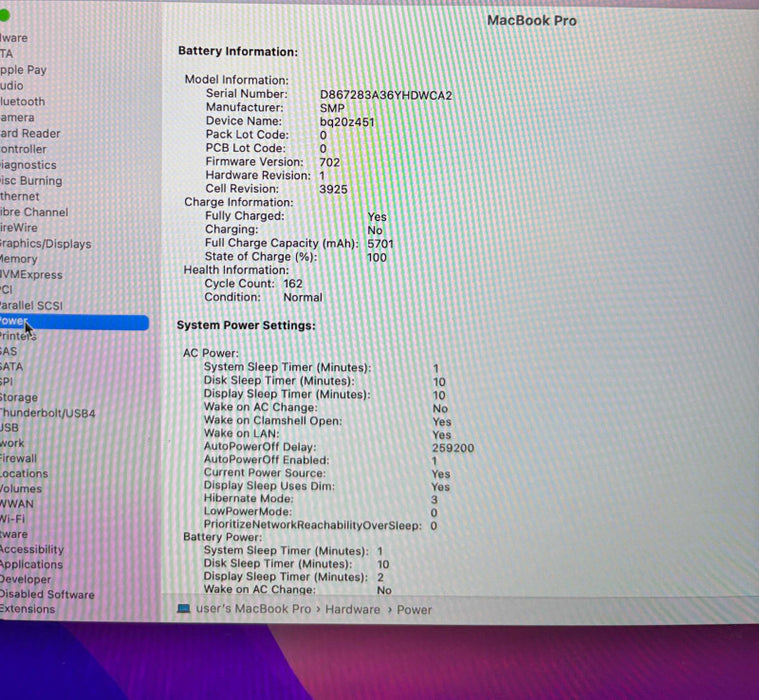Select Wi-Fi in the sidebar
The width and height of the screenshot is (759, 700).
pos(13,518)
